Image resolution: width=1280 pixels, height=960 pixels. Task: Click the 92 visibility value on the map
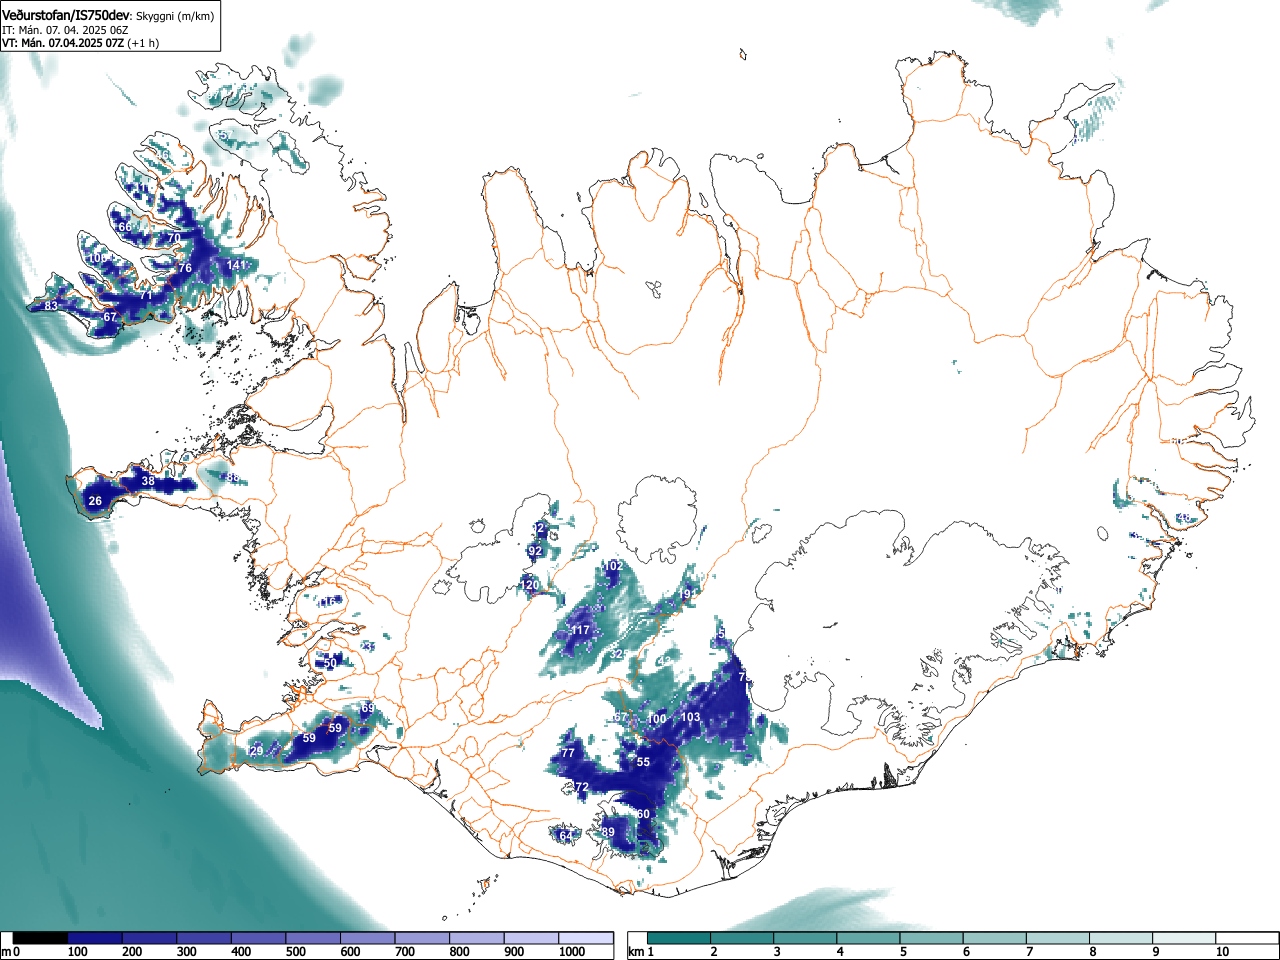pos(535,551)
